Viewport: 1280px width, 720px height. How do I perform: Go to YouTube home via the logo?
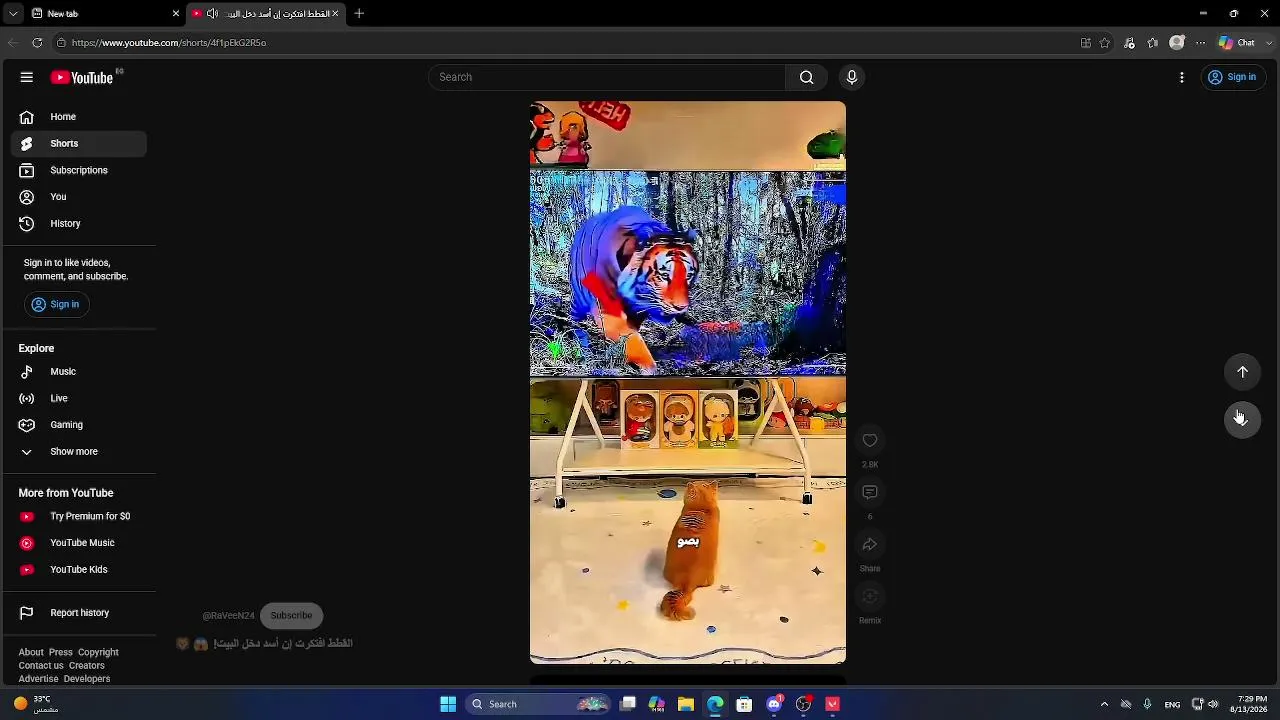coord(82,77)
